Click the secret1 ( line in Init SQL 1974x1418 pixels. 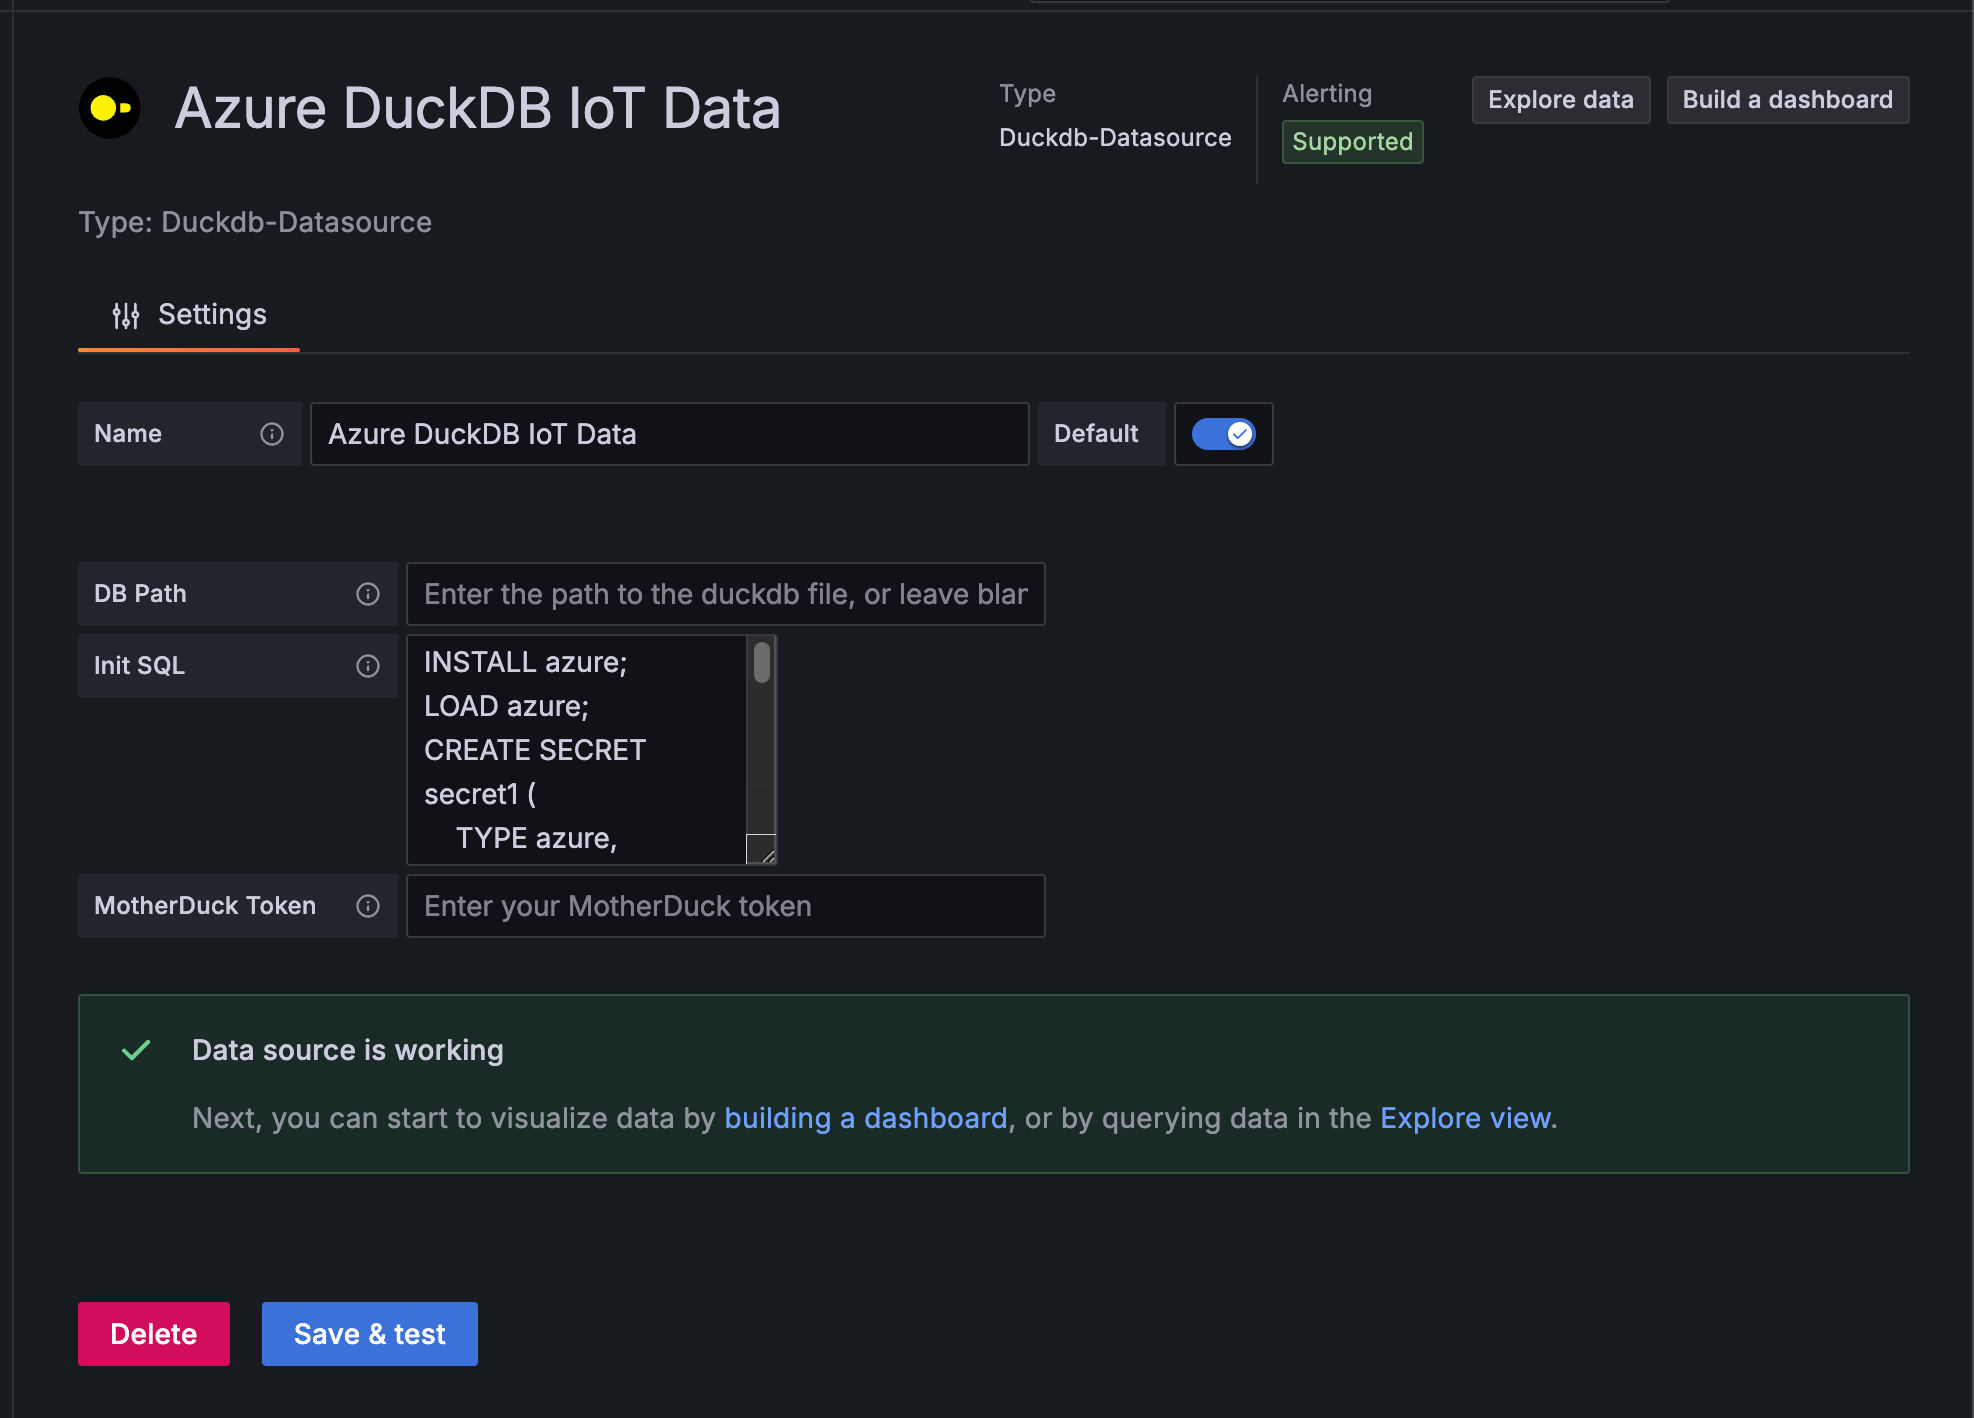tap(480, 794)
